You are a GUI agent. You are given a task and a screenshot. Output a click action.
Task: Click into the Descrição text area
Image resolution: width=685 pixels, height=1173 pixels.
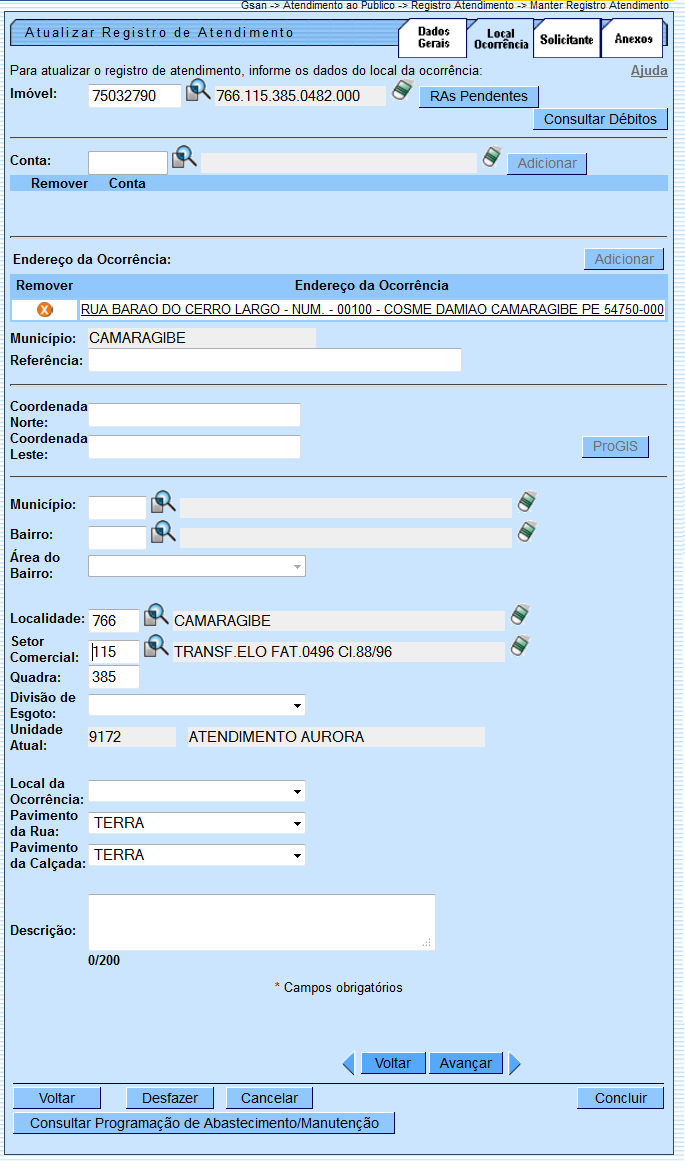261,922
